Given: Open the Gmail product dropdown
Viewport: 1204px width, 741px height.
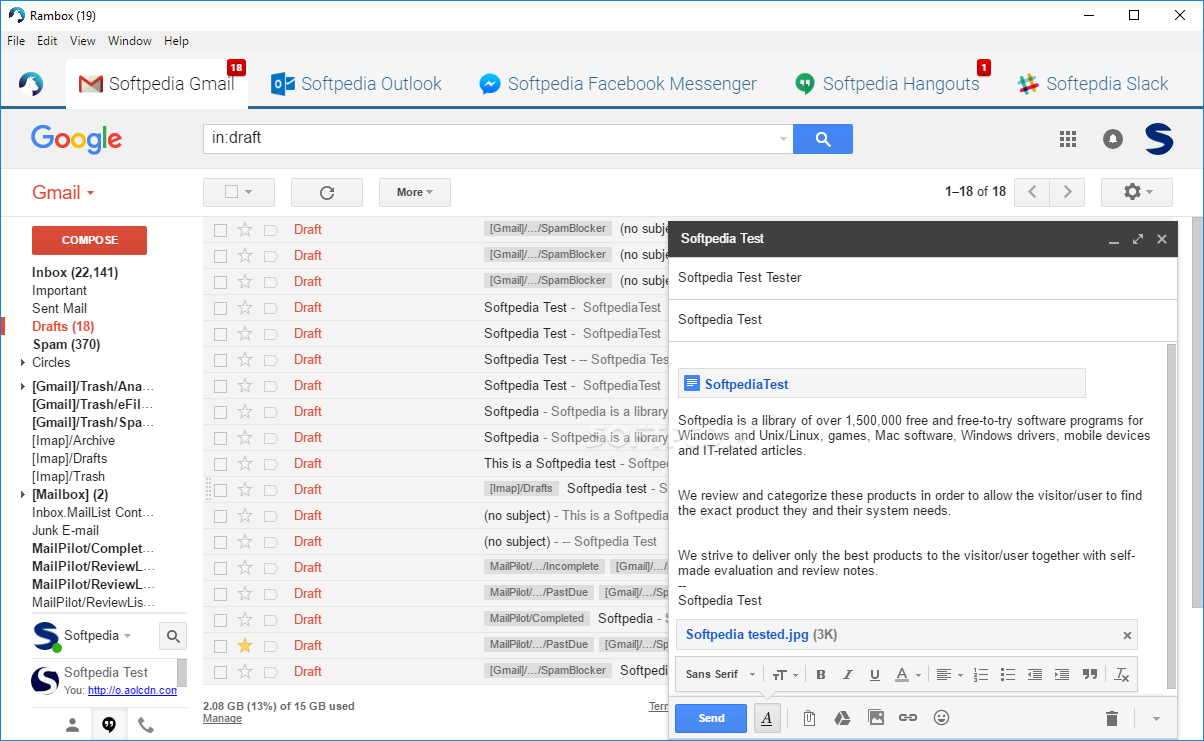Looking at the screenshot, I should pos(63,193).
